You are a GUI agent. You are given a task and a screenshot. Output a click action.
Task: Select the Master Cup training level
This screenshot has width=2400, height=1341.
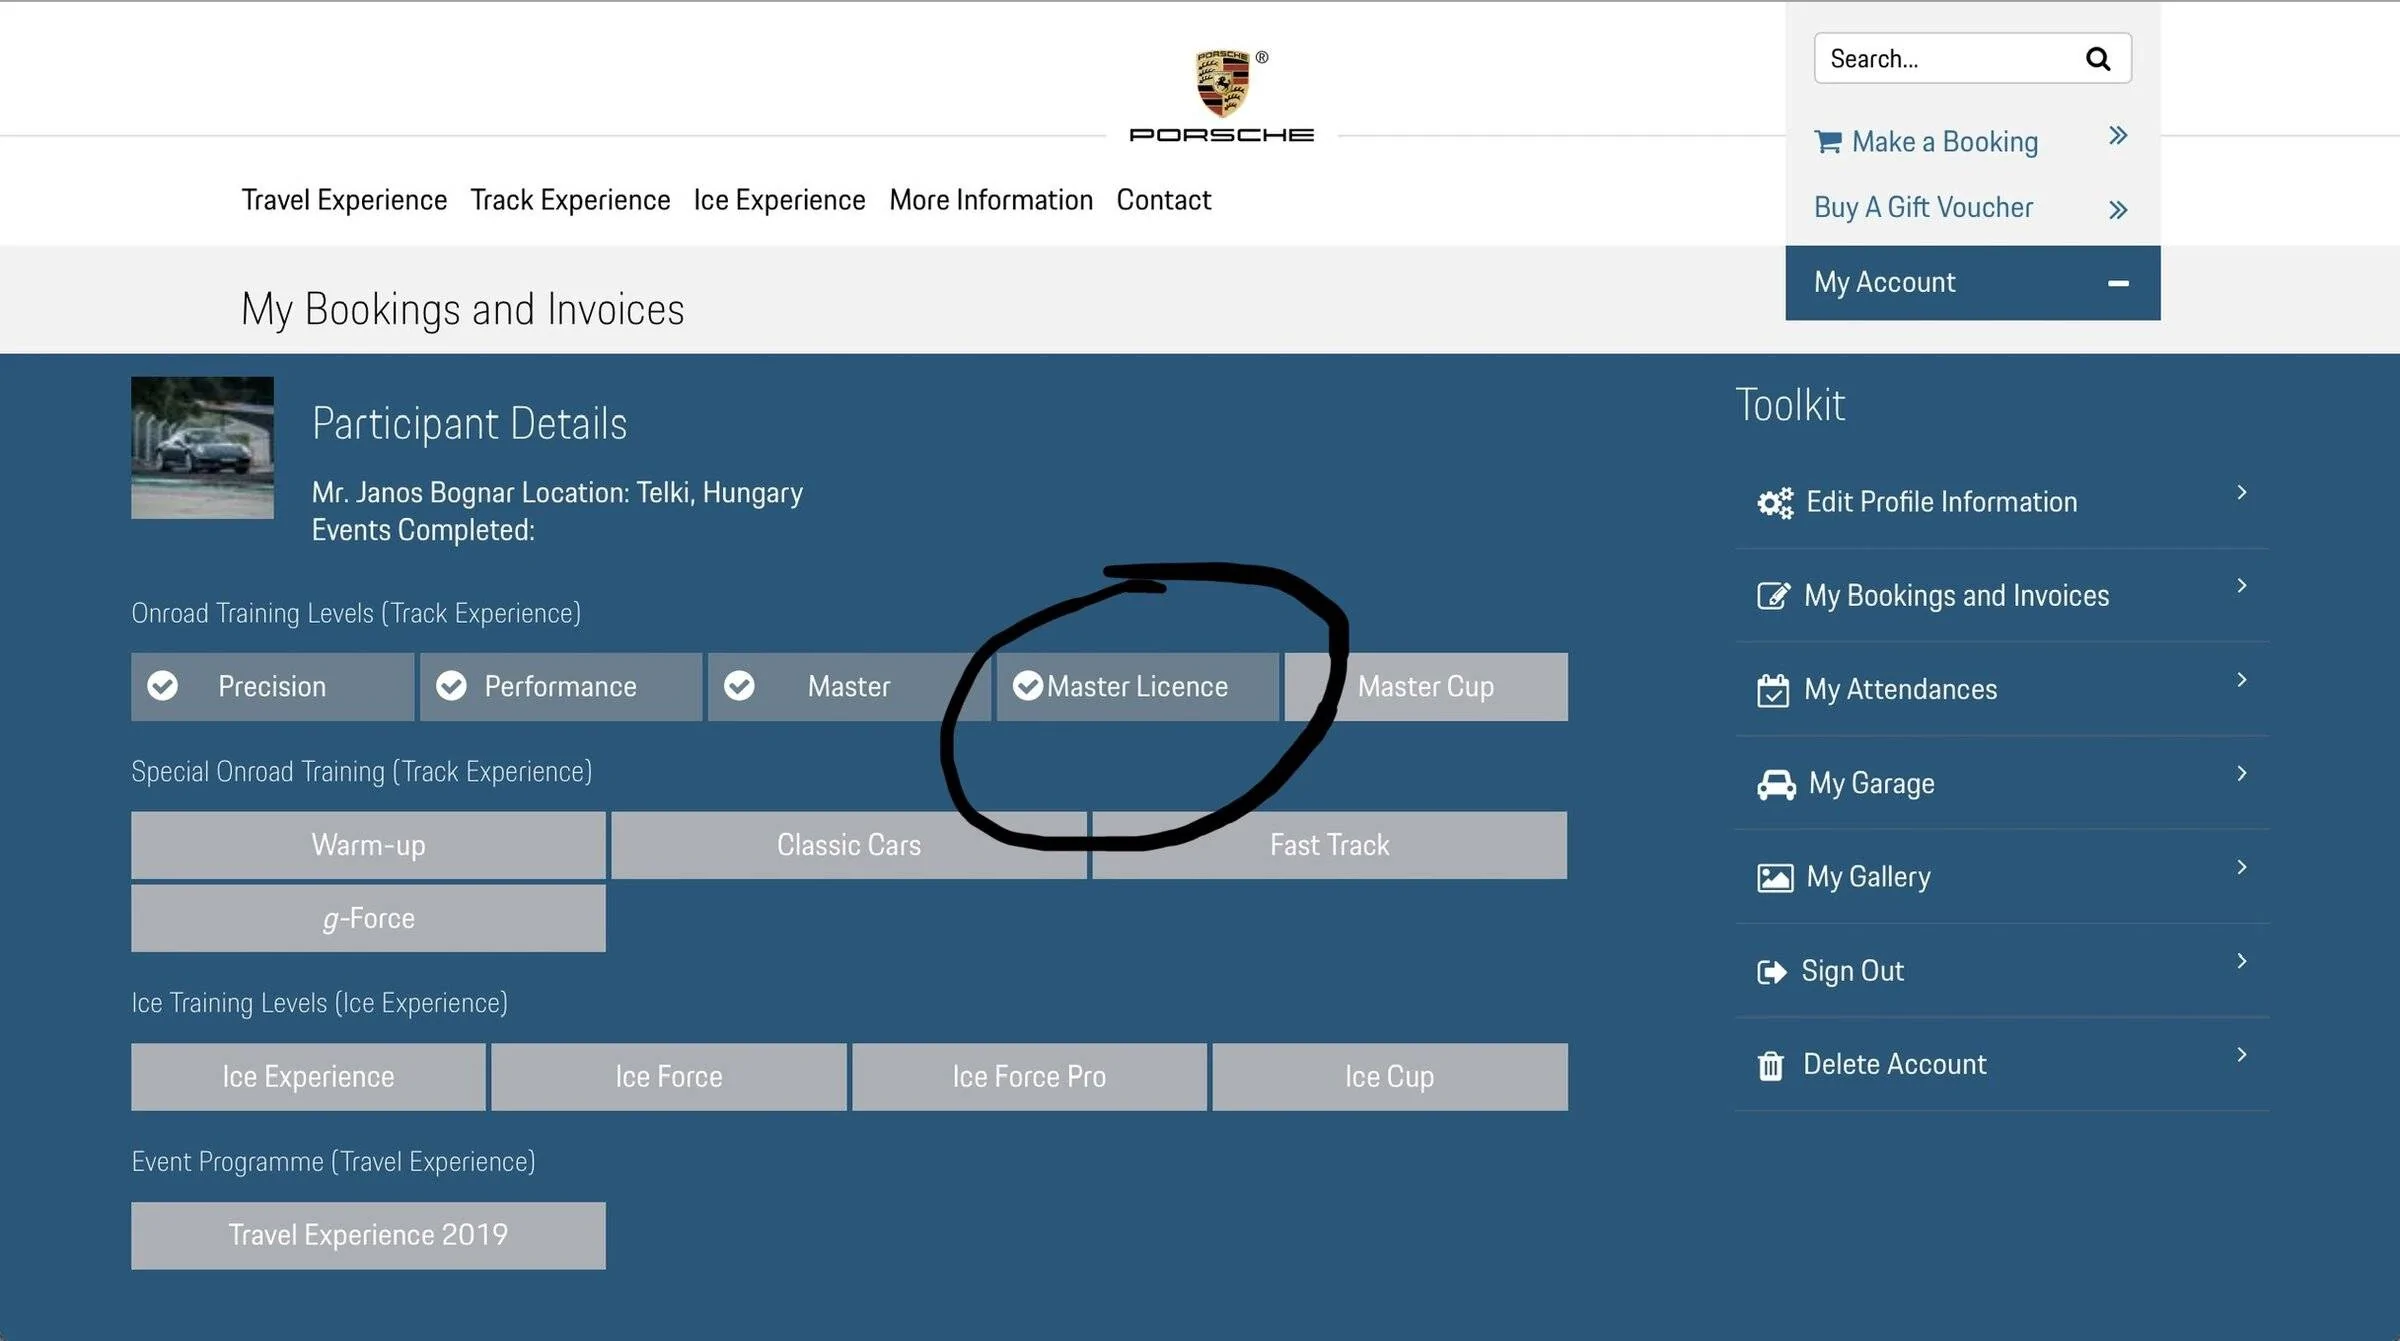(x=1426, y=687)
